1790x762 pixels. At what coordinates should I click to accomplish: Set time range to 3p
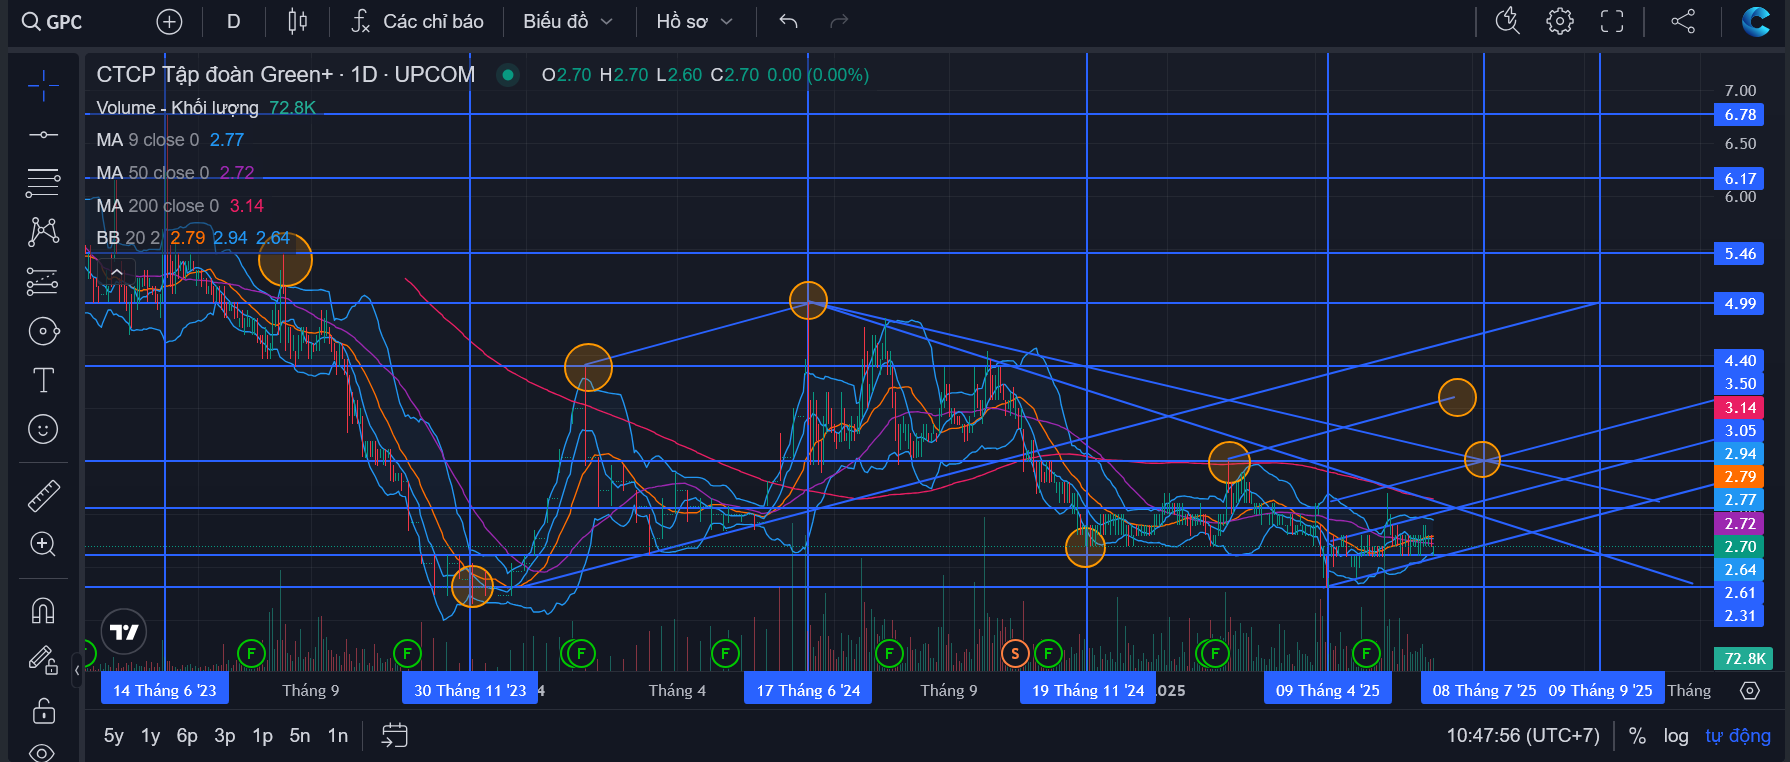225,736
